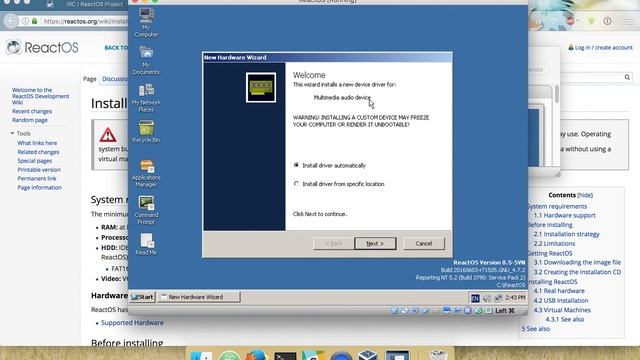
Task: Jump to 5 See also in Contents
Action: pyautogui.click(x=536, y=329)
